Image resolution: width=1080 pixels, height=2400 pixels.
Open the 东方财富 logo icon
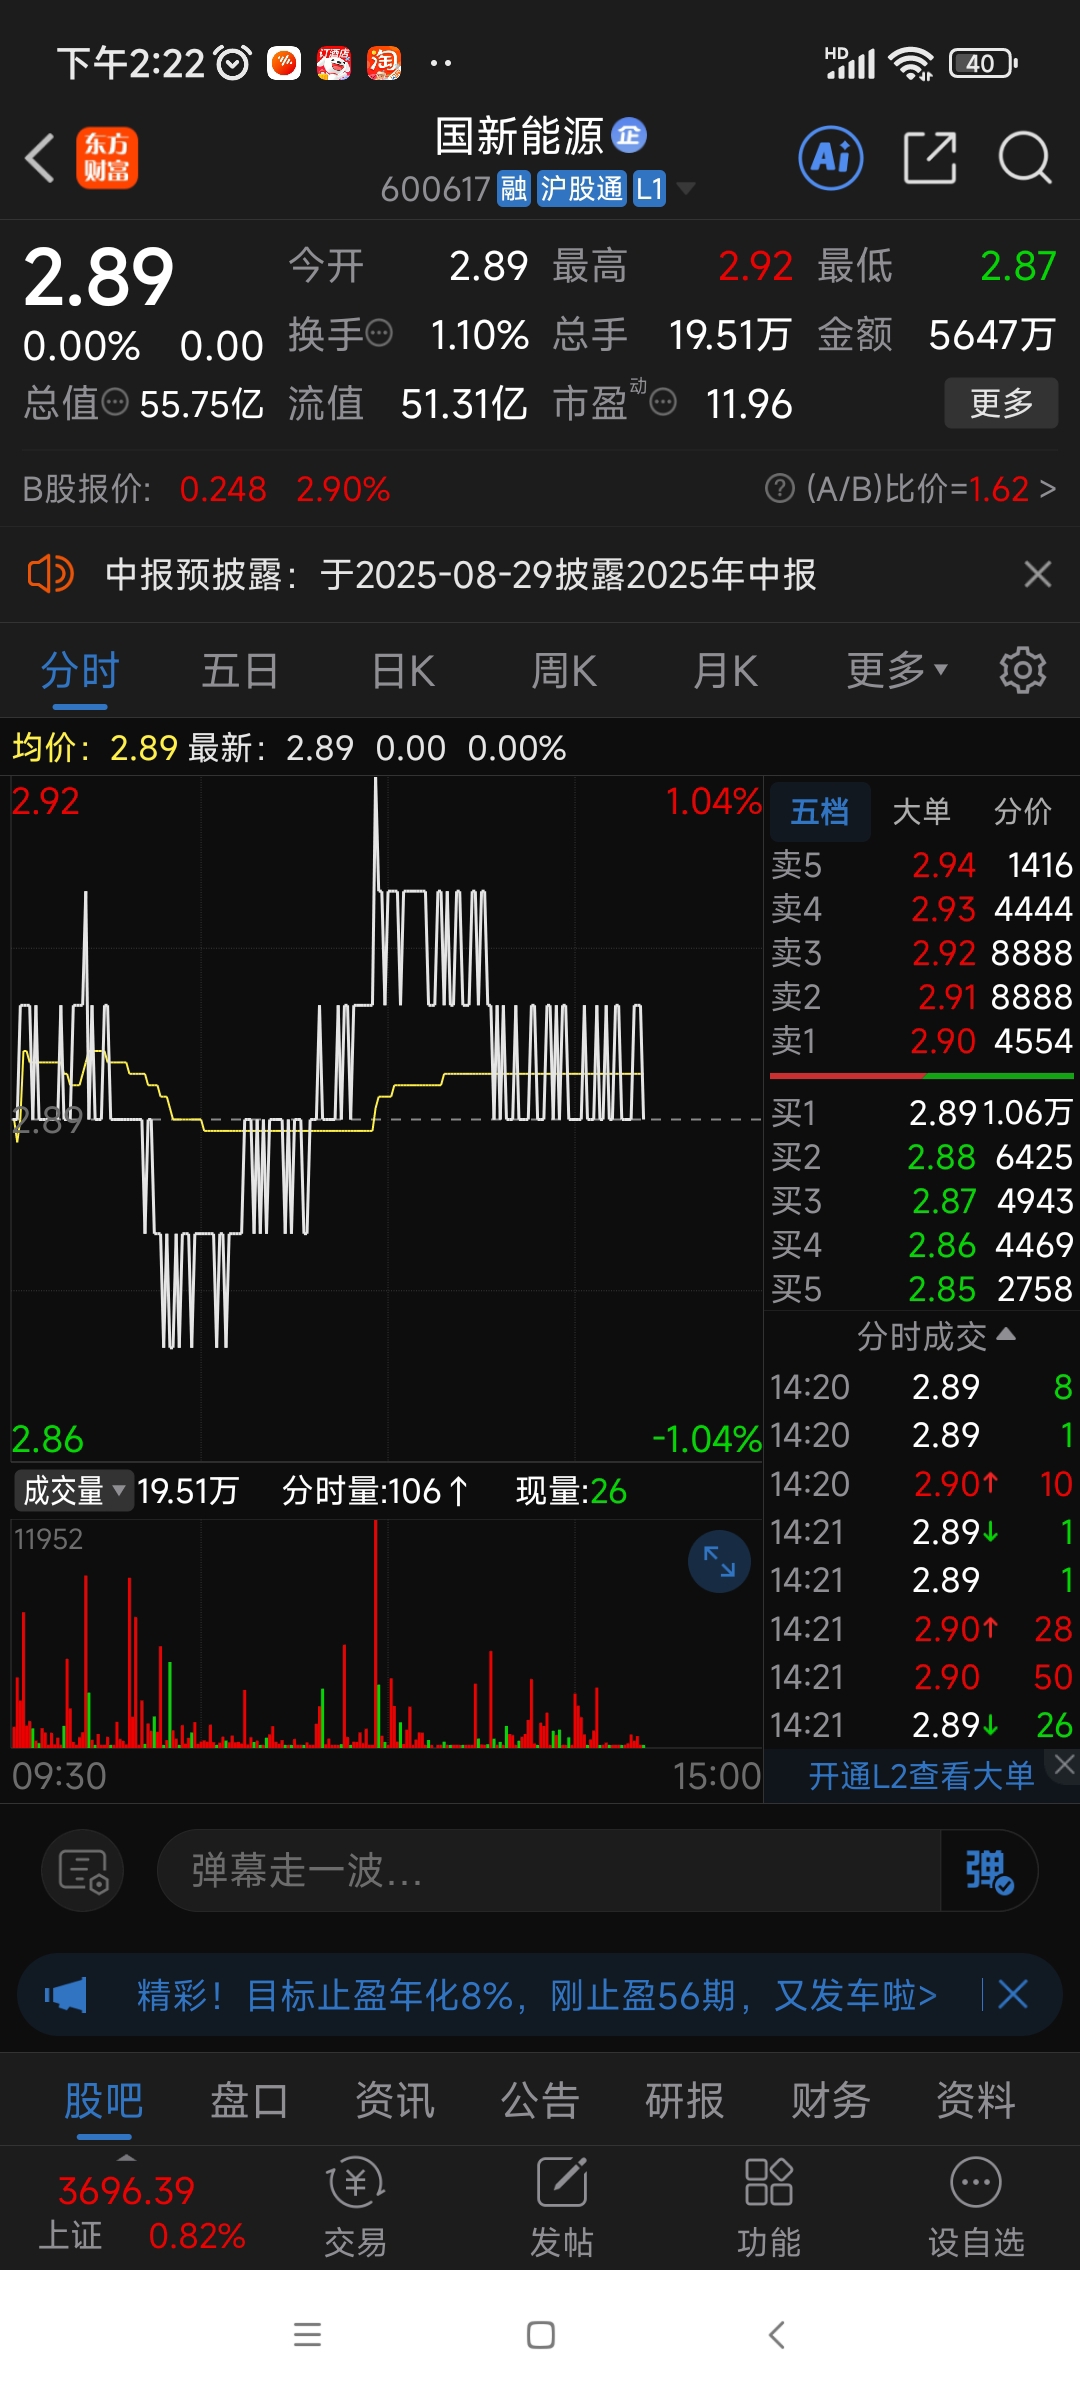pos(107,158)
